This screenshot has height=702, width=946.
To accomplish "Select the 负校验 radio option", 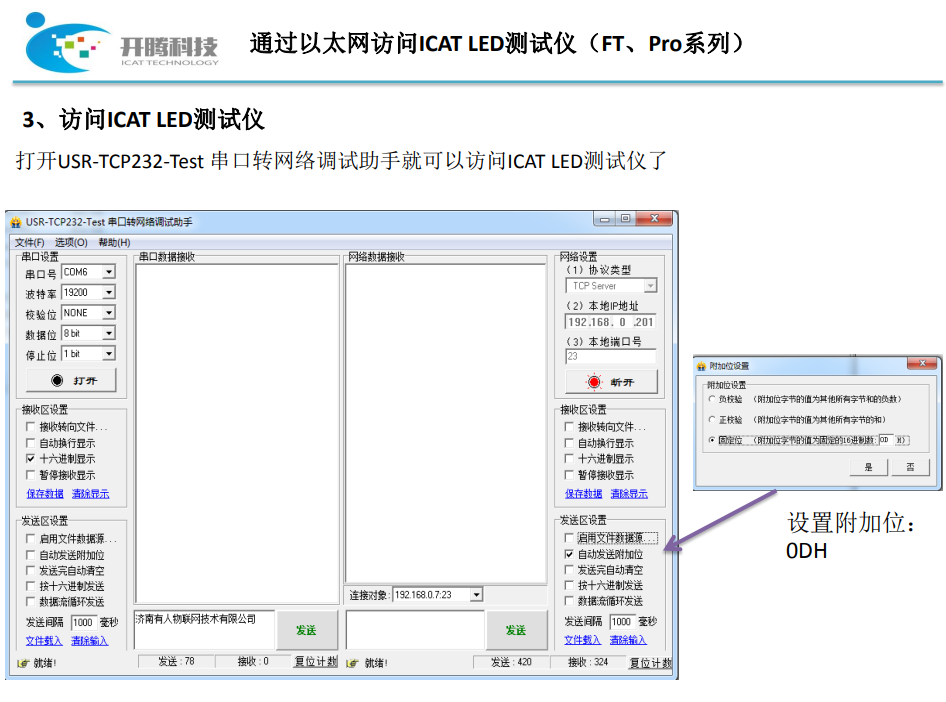I will tap(711, 398).
